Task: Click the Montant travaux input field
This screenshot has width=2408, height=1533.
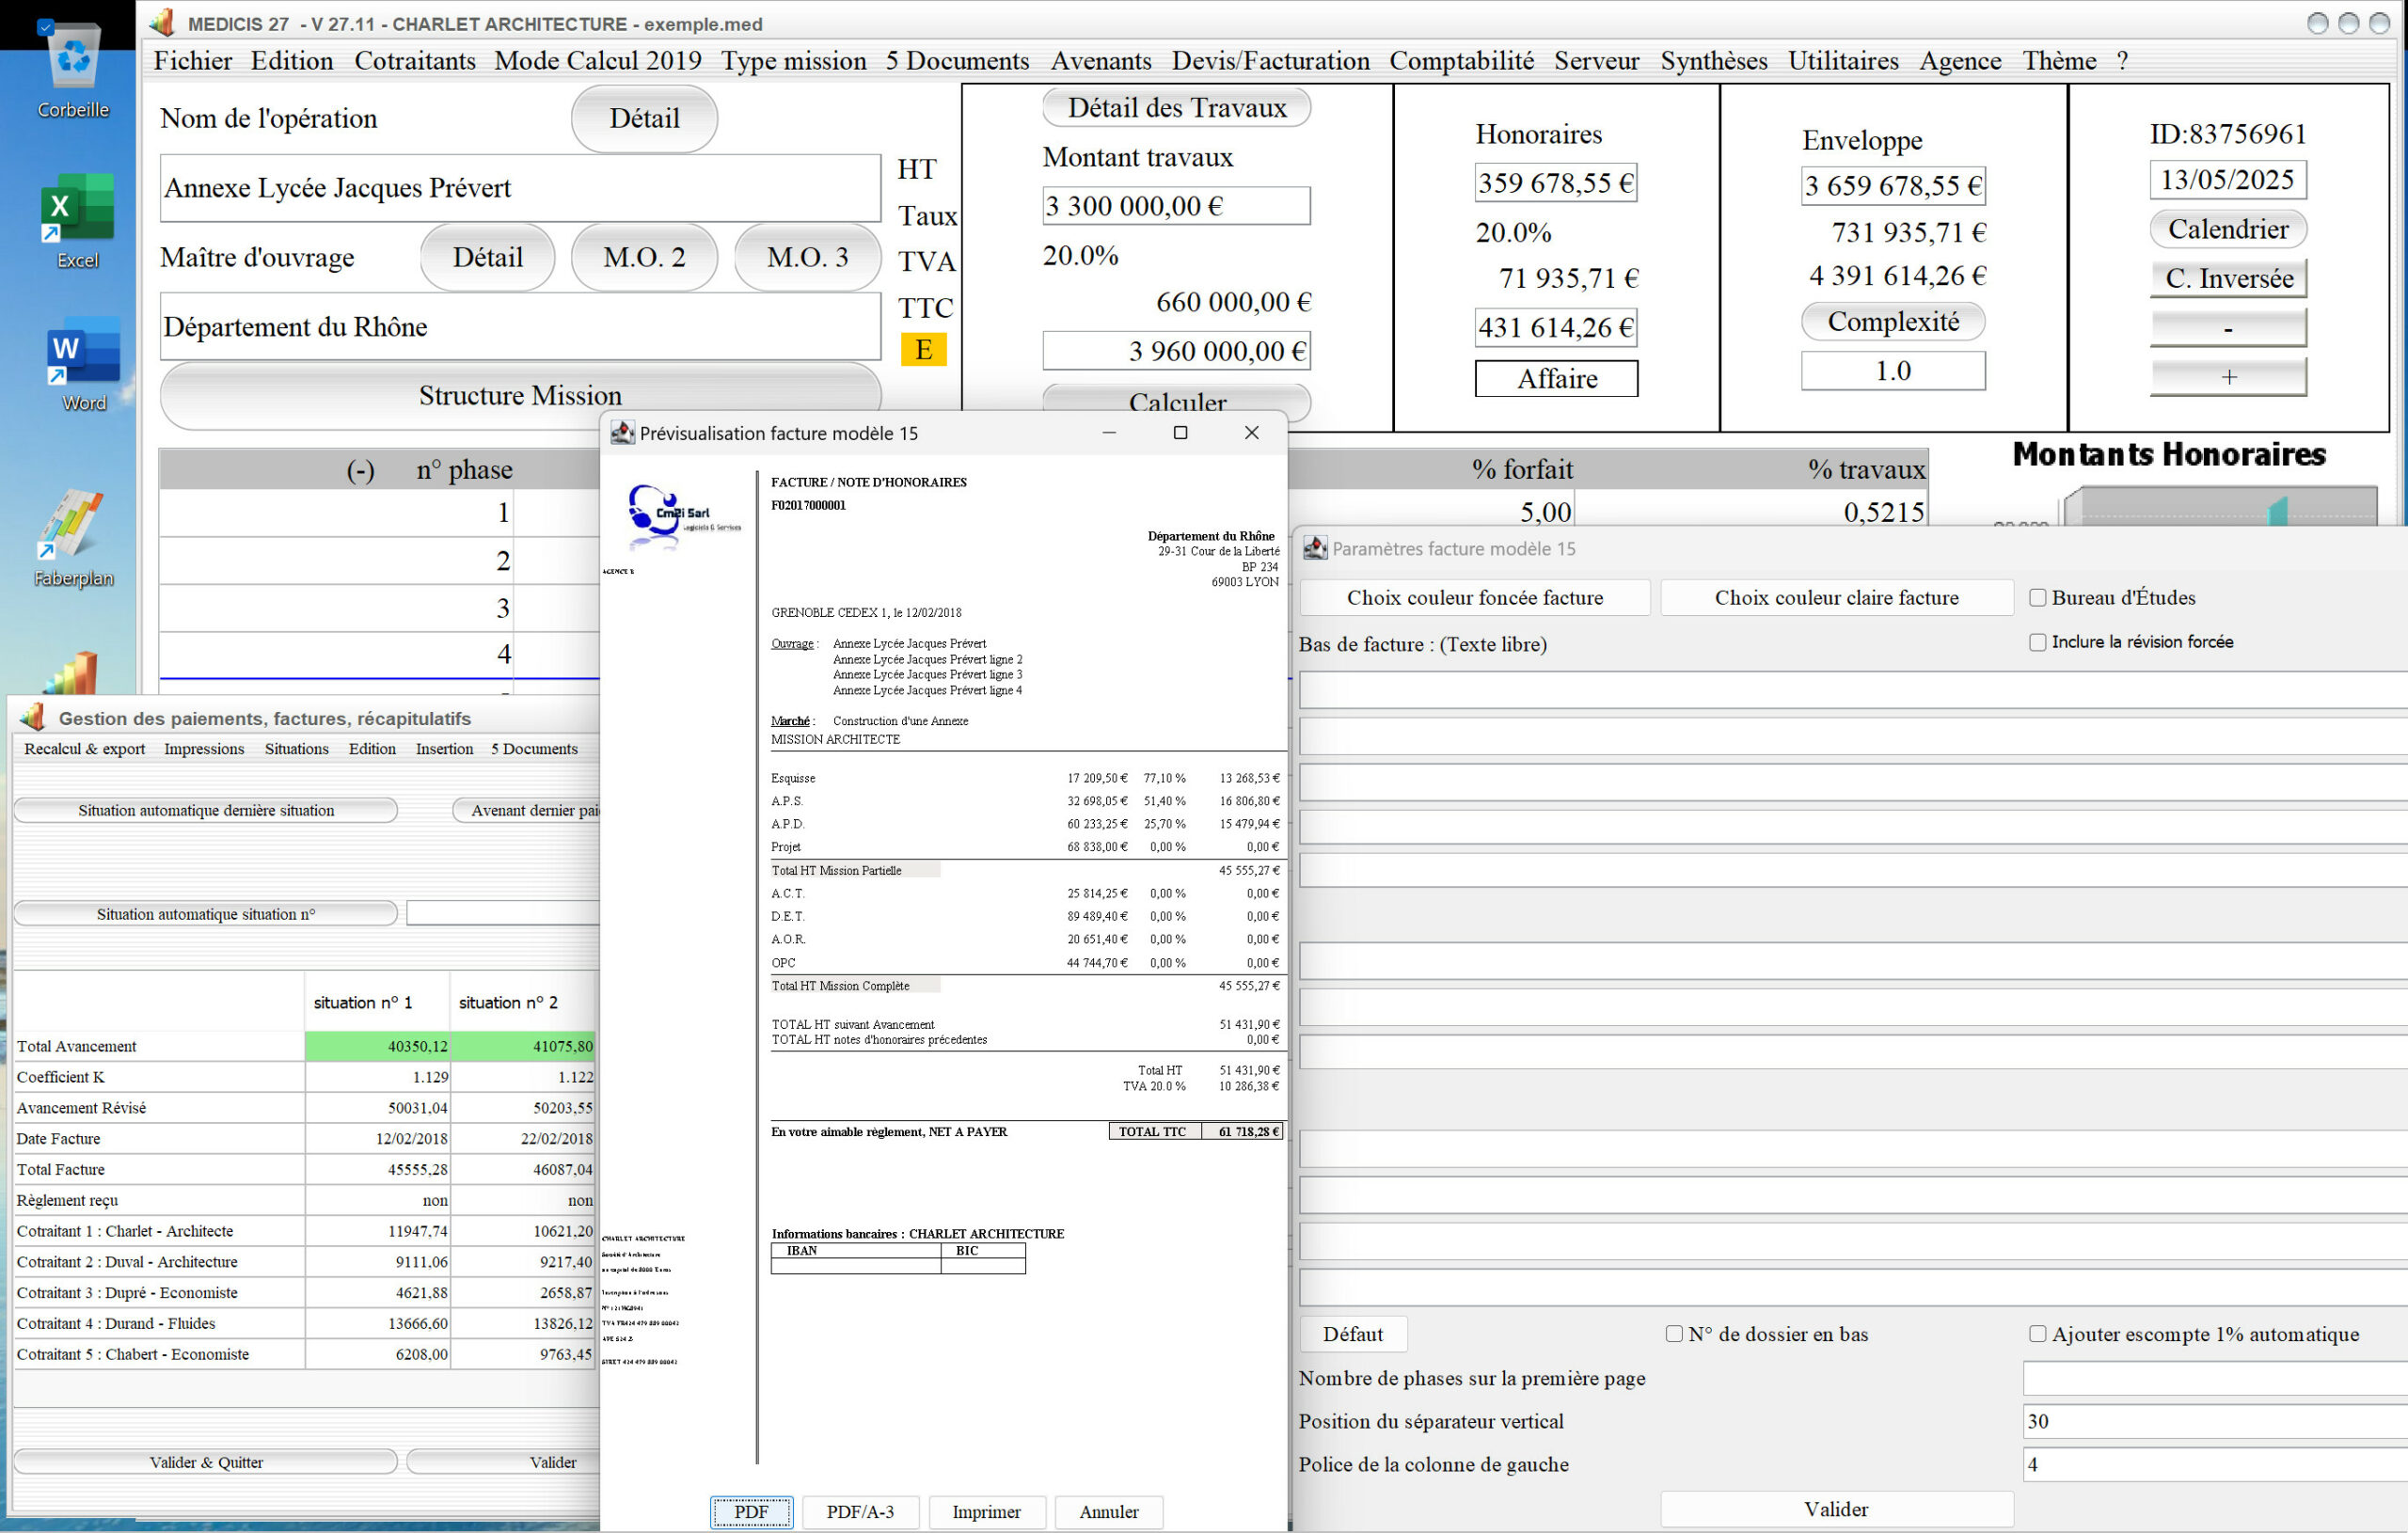Action: pos(1176,206)
